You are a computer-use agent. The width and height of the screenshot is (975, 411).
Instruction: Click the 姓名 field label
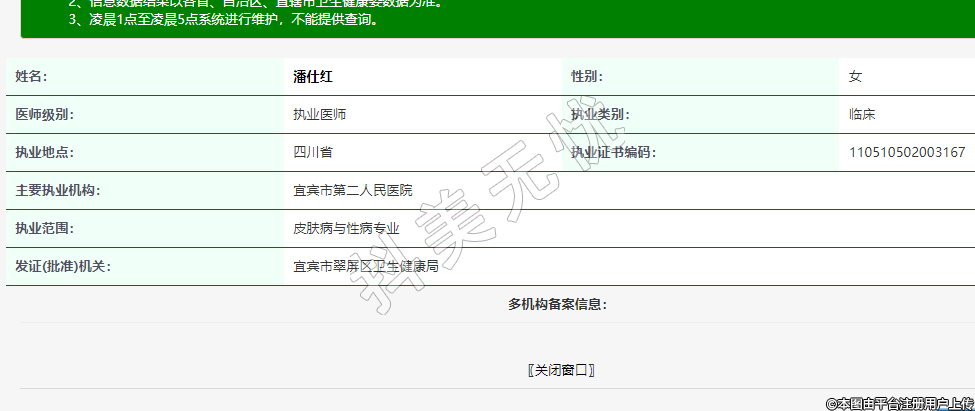click(x=31, y=76)
